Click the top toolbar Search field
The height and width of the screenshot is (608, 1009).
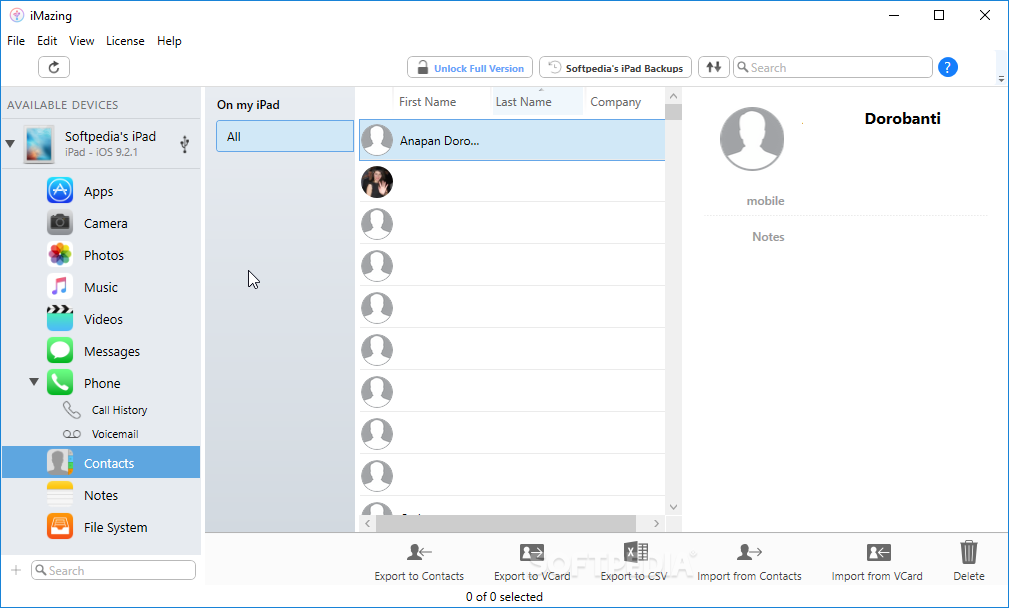pyautogui.click(x=833, y=68)
